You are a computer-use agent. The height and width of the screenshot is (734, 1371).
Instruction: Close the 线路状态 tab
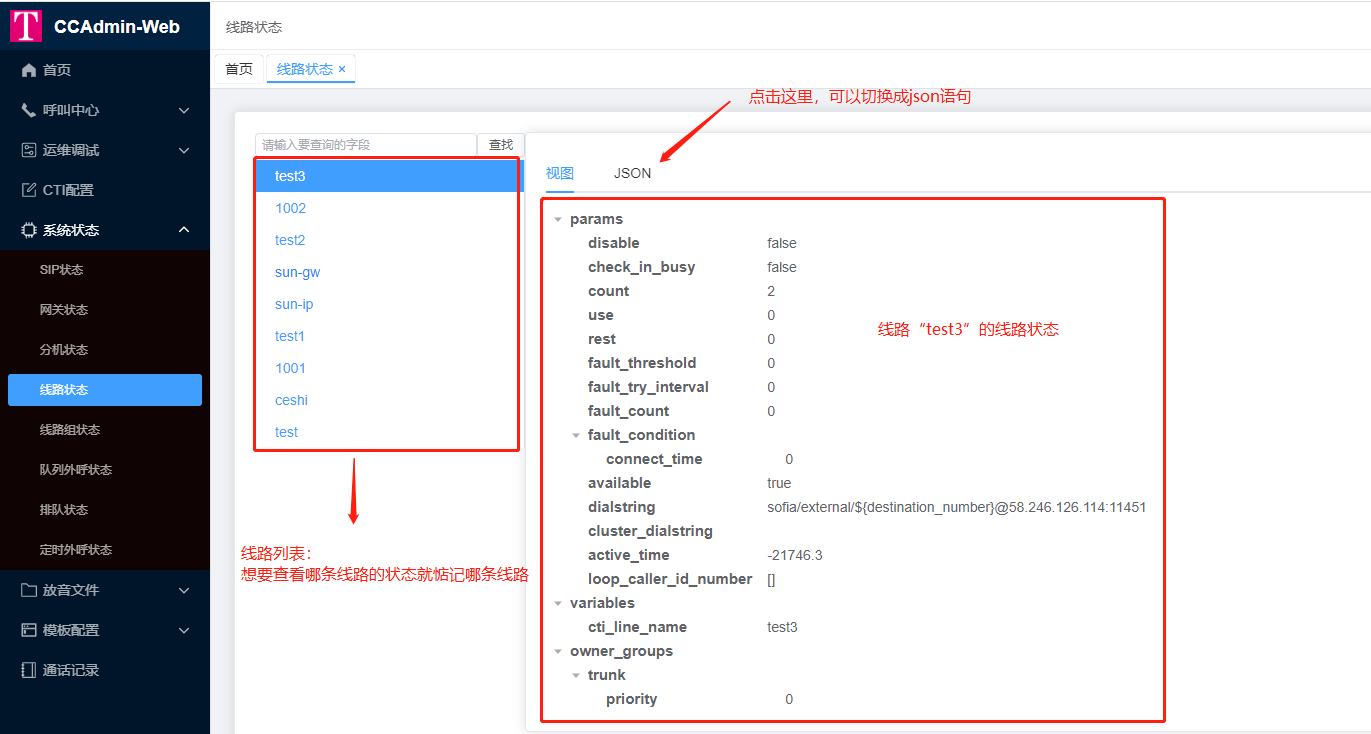[342, 69]
